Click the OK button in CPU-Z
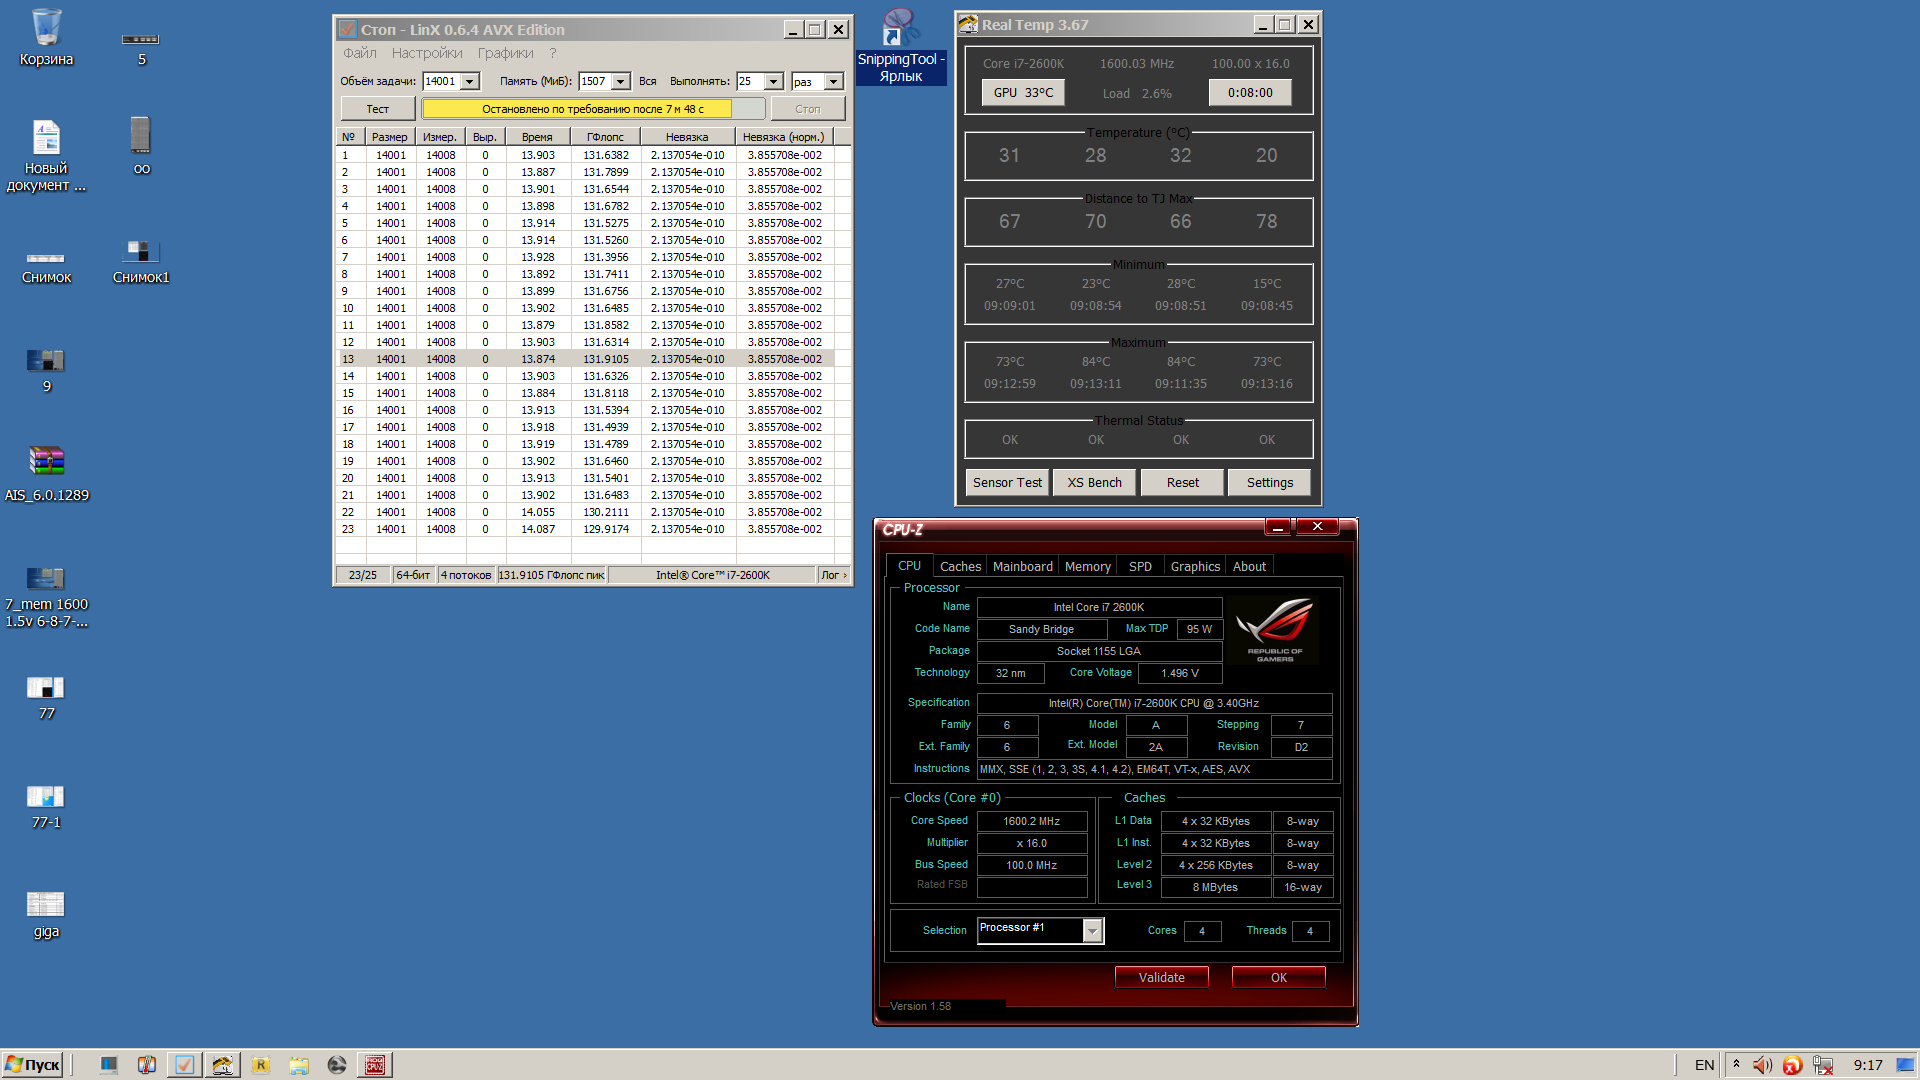 click(1278, 977)
